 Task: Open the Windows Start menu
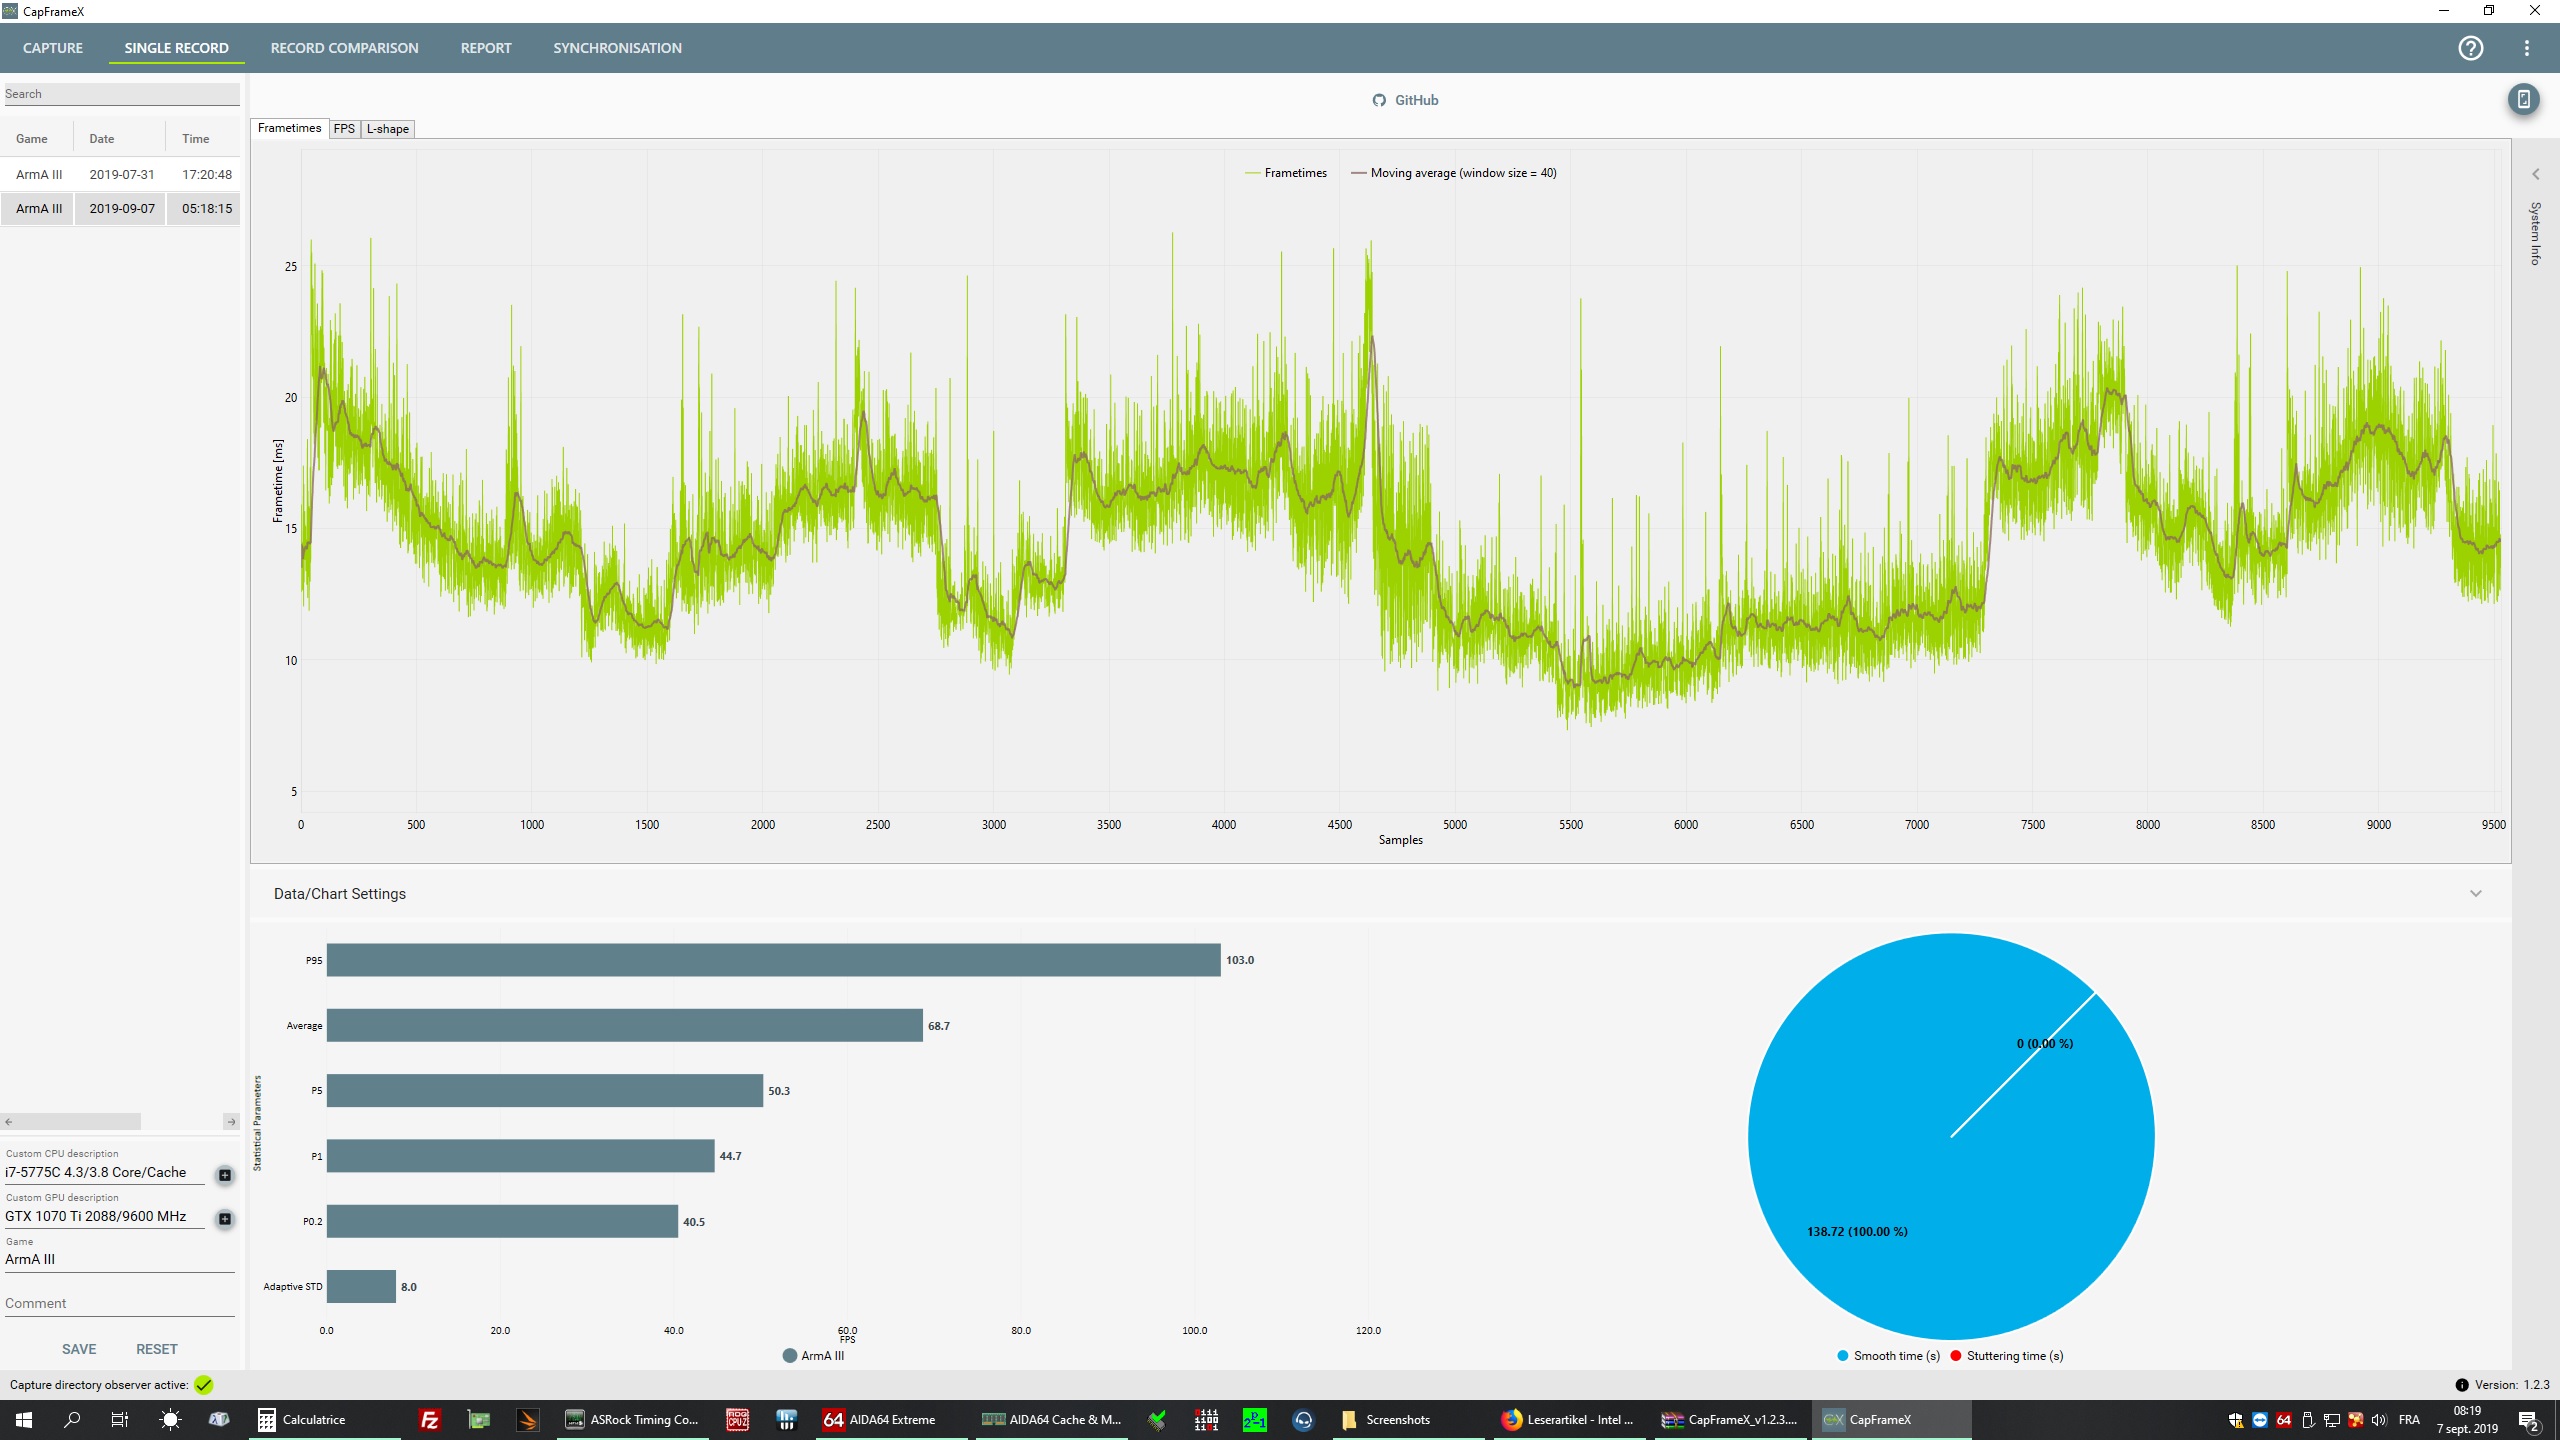24,1419
